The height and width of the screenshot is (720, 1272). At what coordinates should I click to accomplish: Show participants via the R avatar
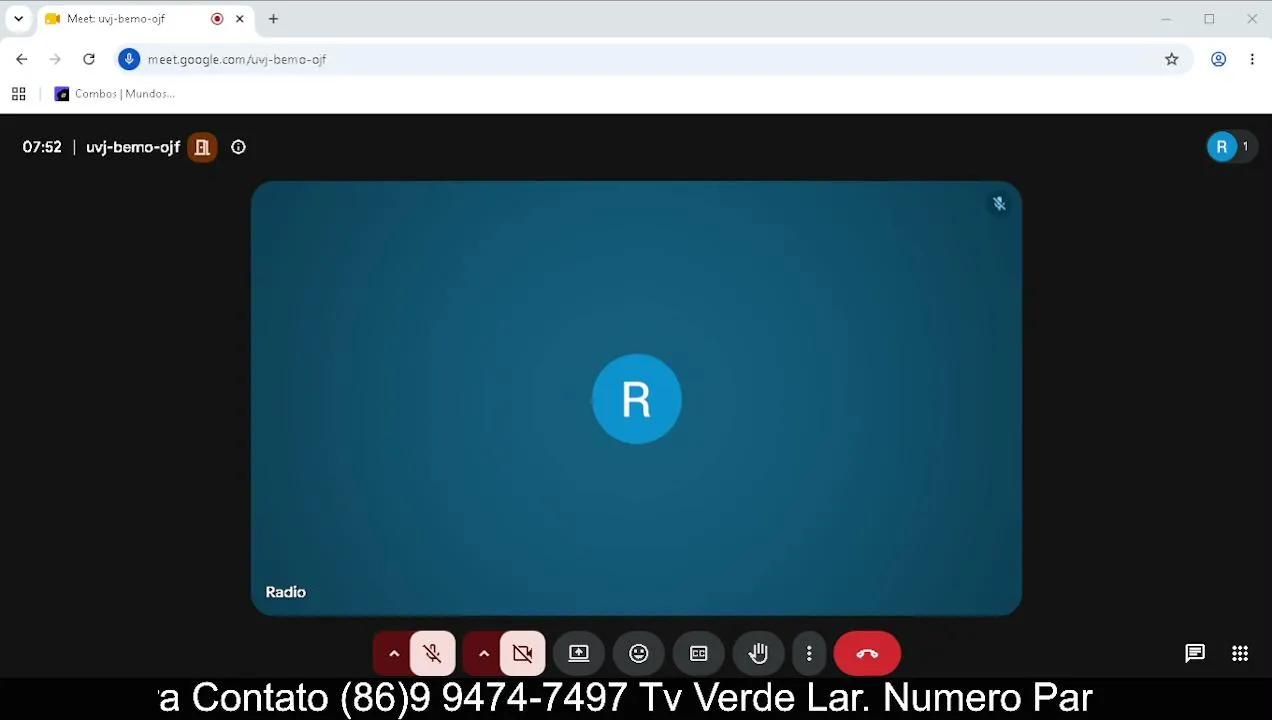pyautogui.click(x=1231, y=147)
